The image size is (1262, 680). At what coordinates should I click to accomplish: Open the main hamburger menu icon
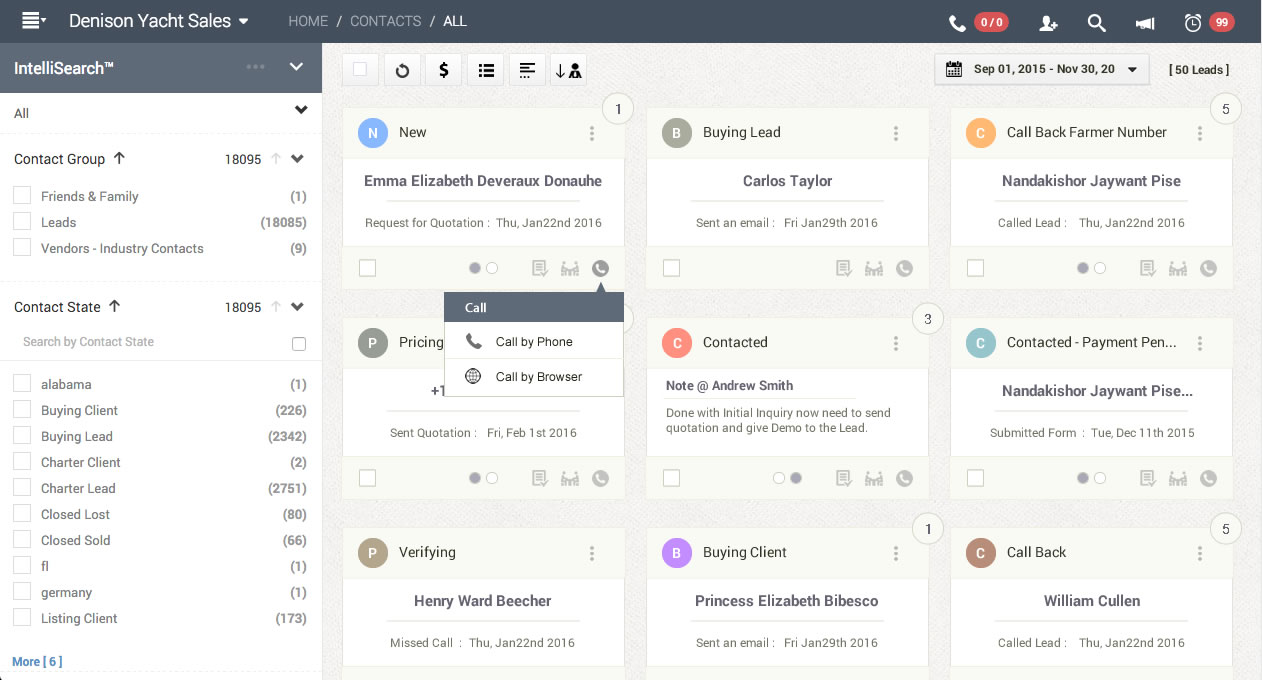pyautogui.click(x=32, y=21)
